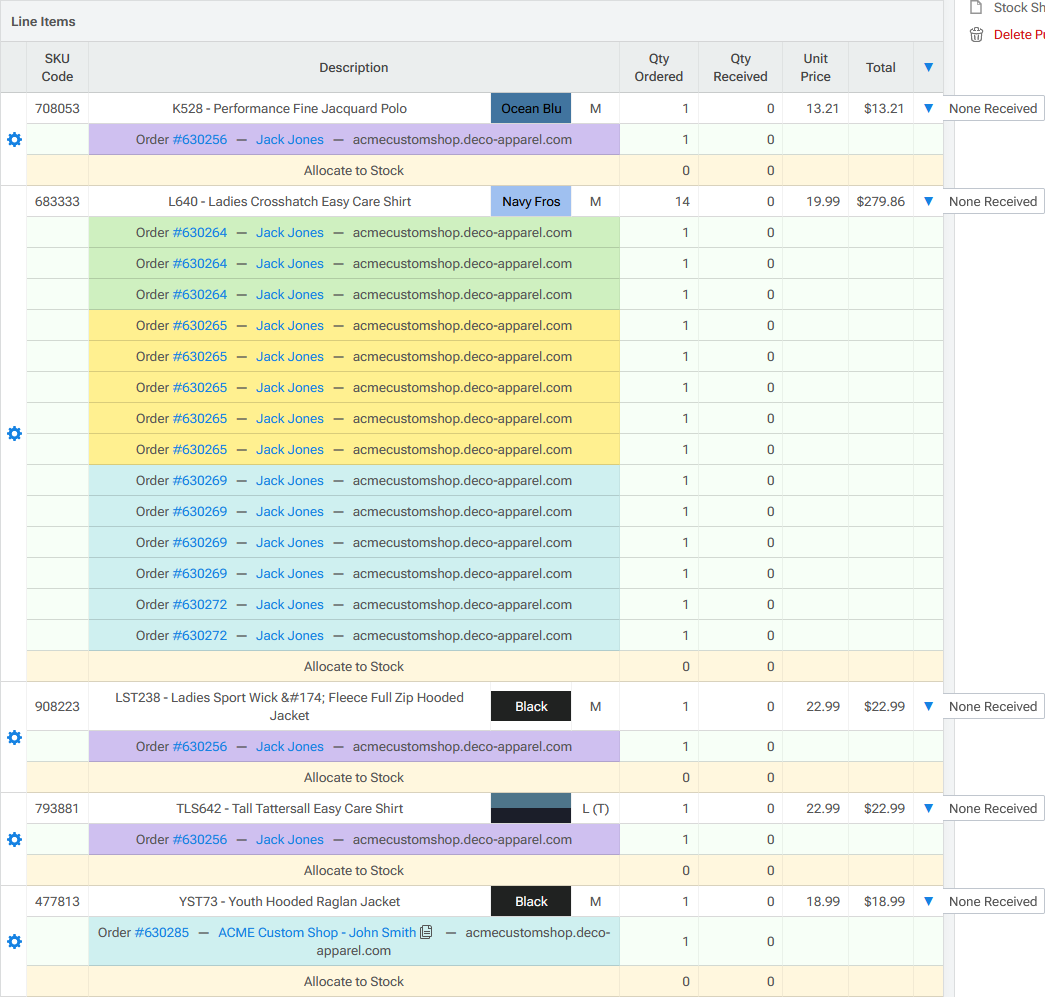
Task: Expand the arrow dropdown for the $13.21 total
Action: 928,108
